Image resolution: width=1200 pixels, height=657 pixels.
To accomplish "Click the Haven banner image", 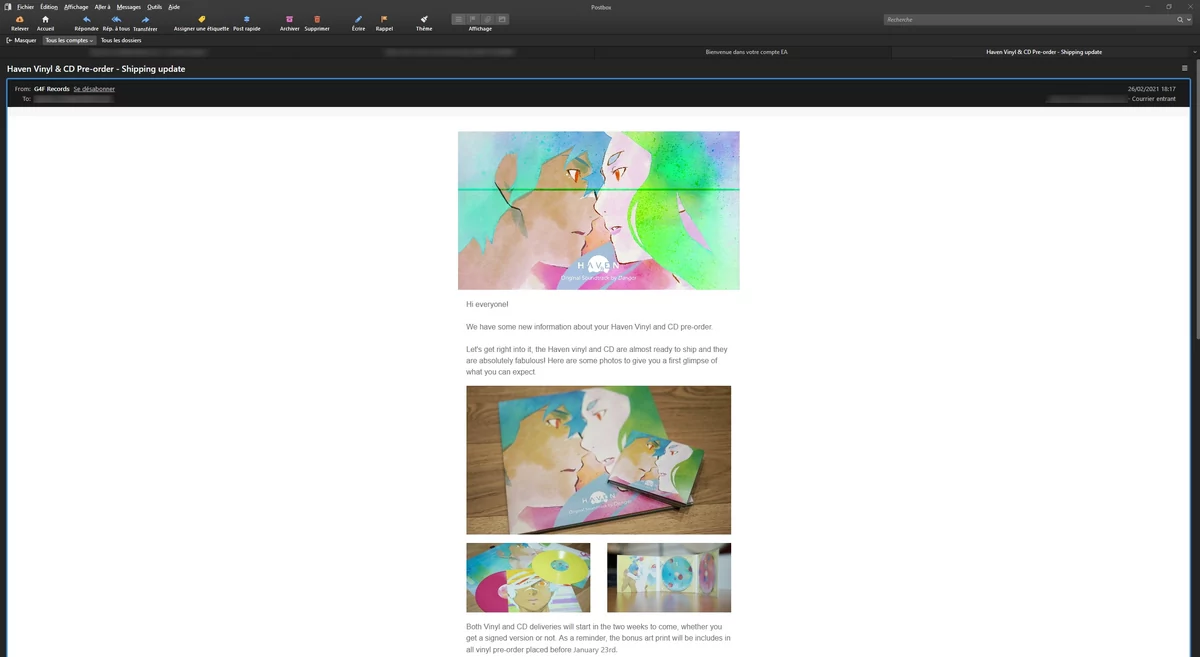I will click(x=599, y=210).
